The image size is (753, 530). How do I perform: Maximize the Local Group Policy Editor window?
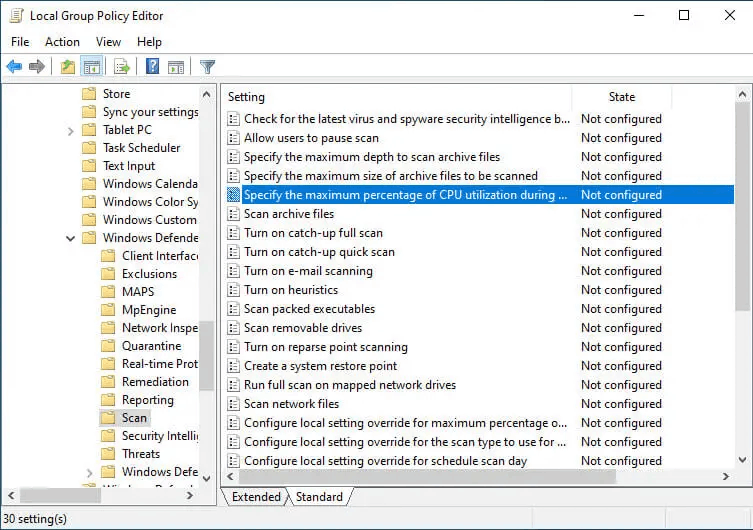684,15
